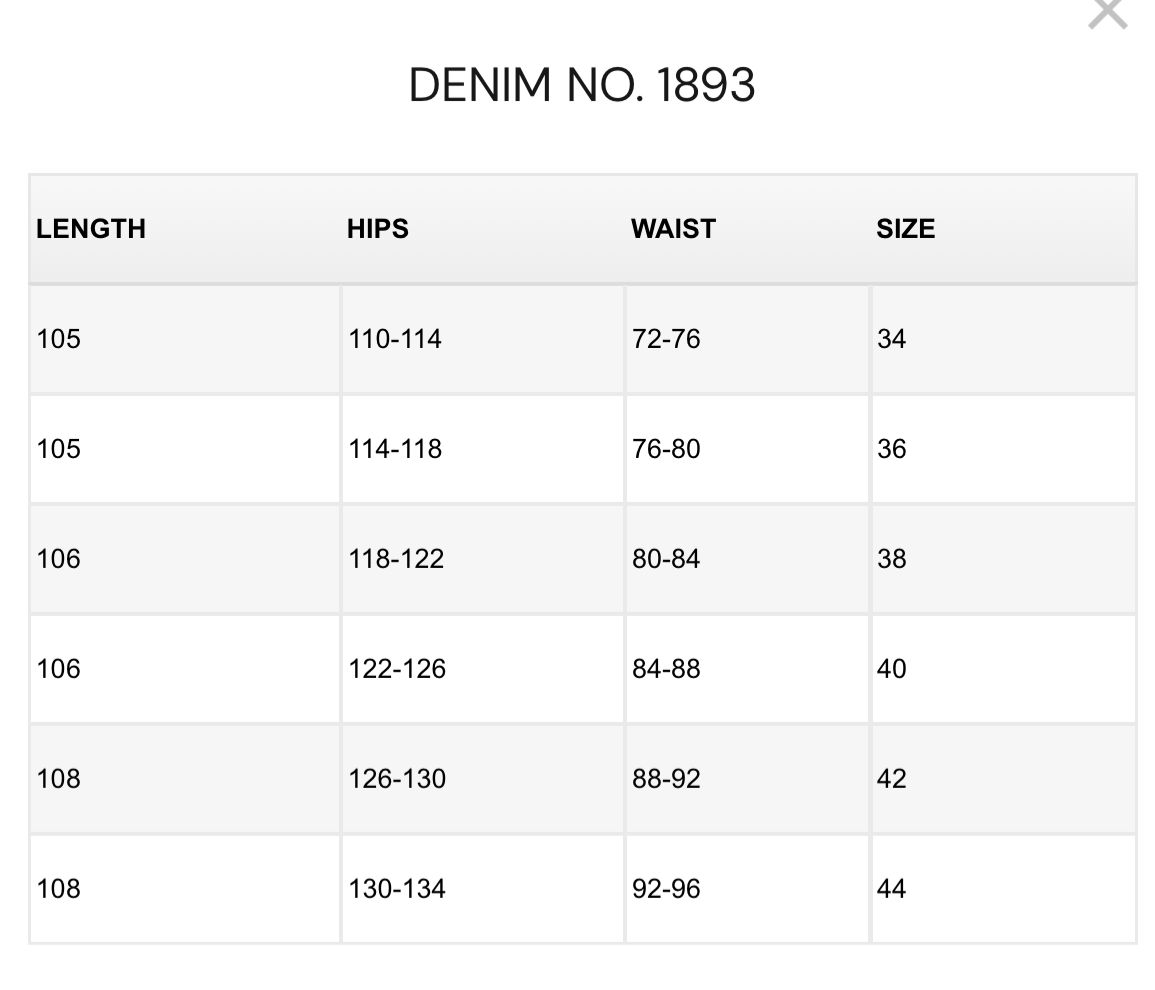Click size 42 cell
Image resolution: width=1155 pixels, height=990 pixels.
tap(892, 779)
